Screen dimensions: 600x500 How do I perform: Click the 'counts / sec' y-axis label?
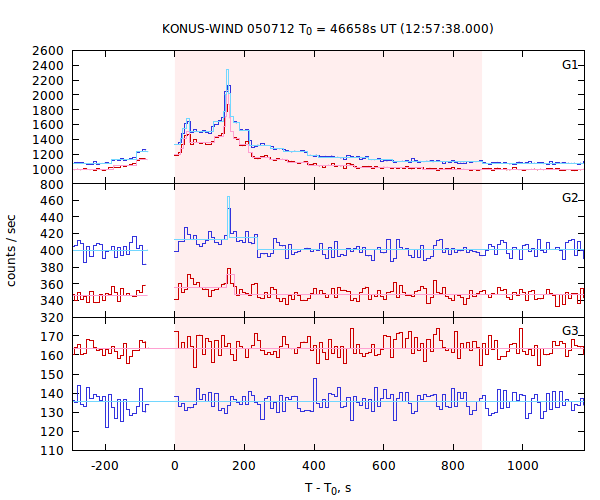(x=11, y=251)
